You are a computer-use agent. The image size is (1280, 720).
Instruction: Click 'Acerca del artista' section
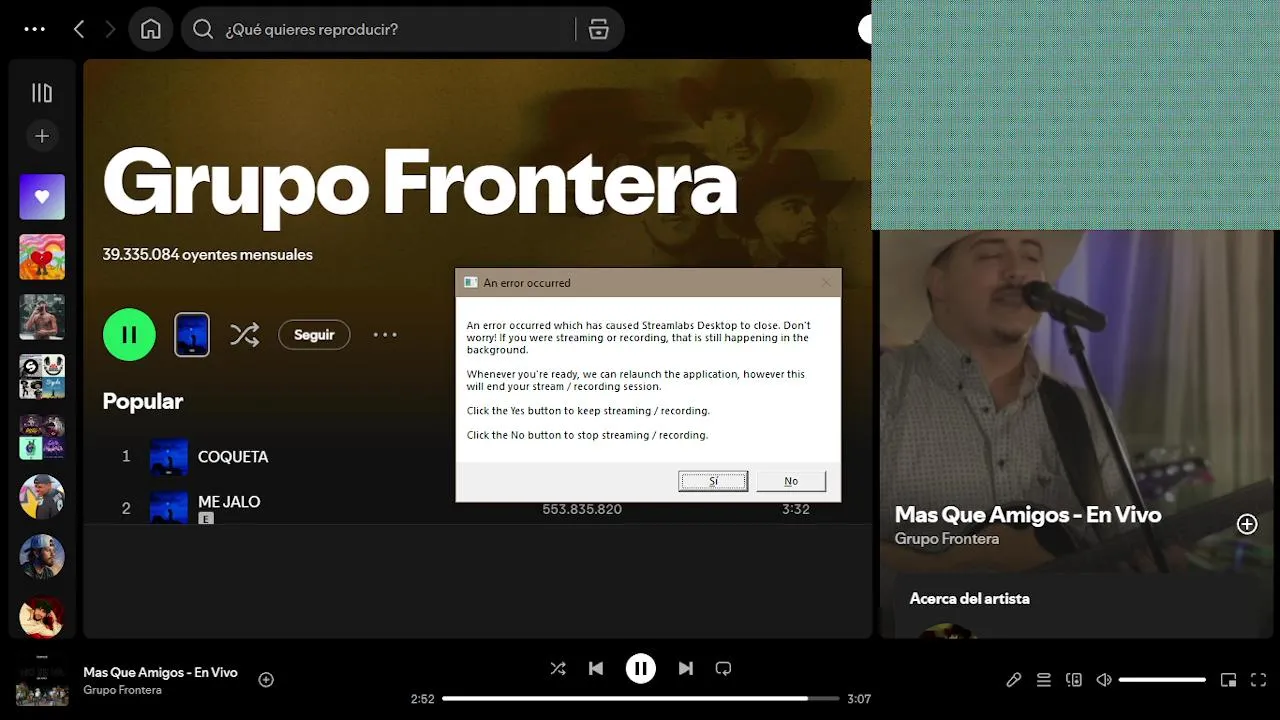(x=969, y=599)
